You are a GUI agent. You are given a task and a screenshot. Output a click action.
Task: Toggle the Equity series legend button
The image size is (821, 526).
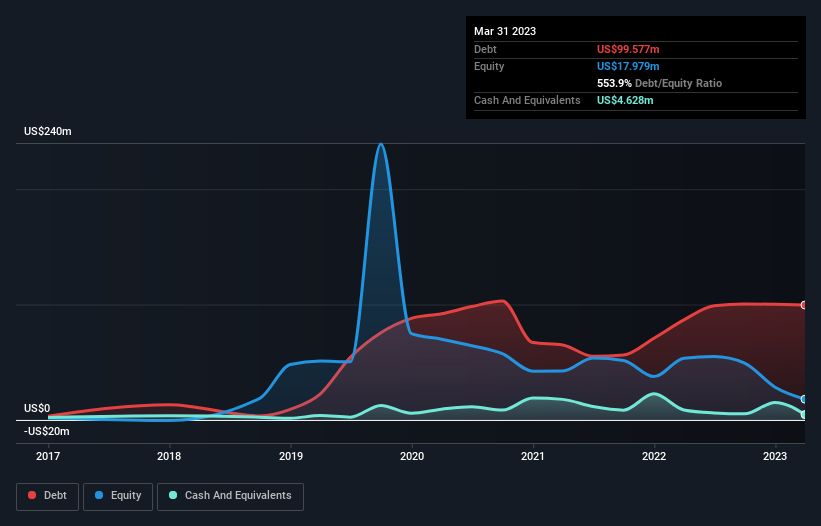click(x=118, y=496)
